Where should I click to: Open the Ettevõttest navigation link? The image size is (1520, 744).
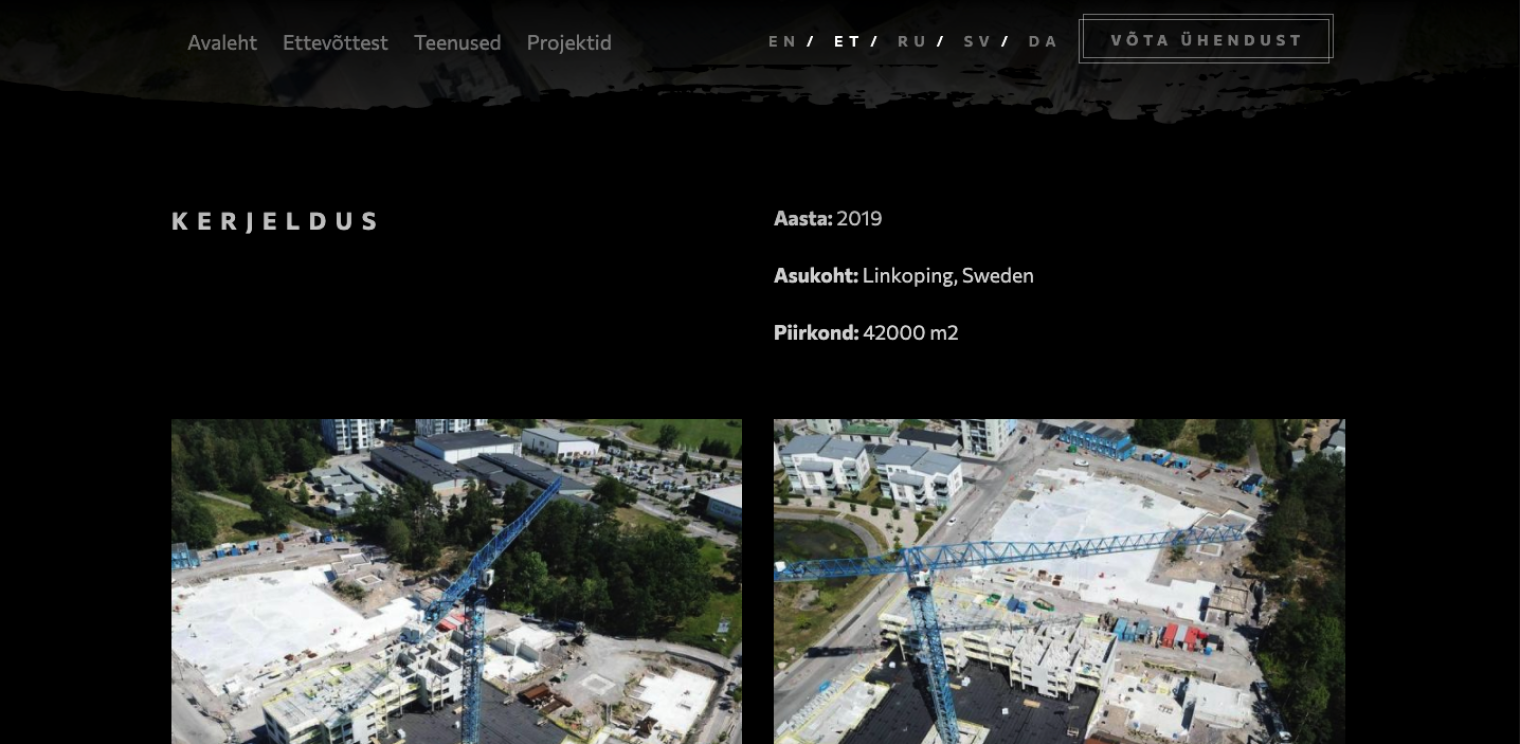tap(335, 43)
